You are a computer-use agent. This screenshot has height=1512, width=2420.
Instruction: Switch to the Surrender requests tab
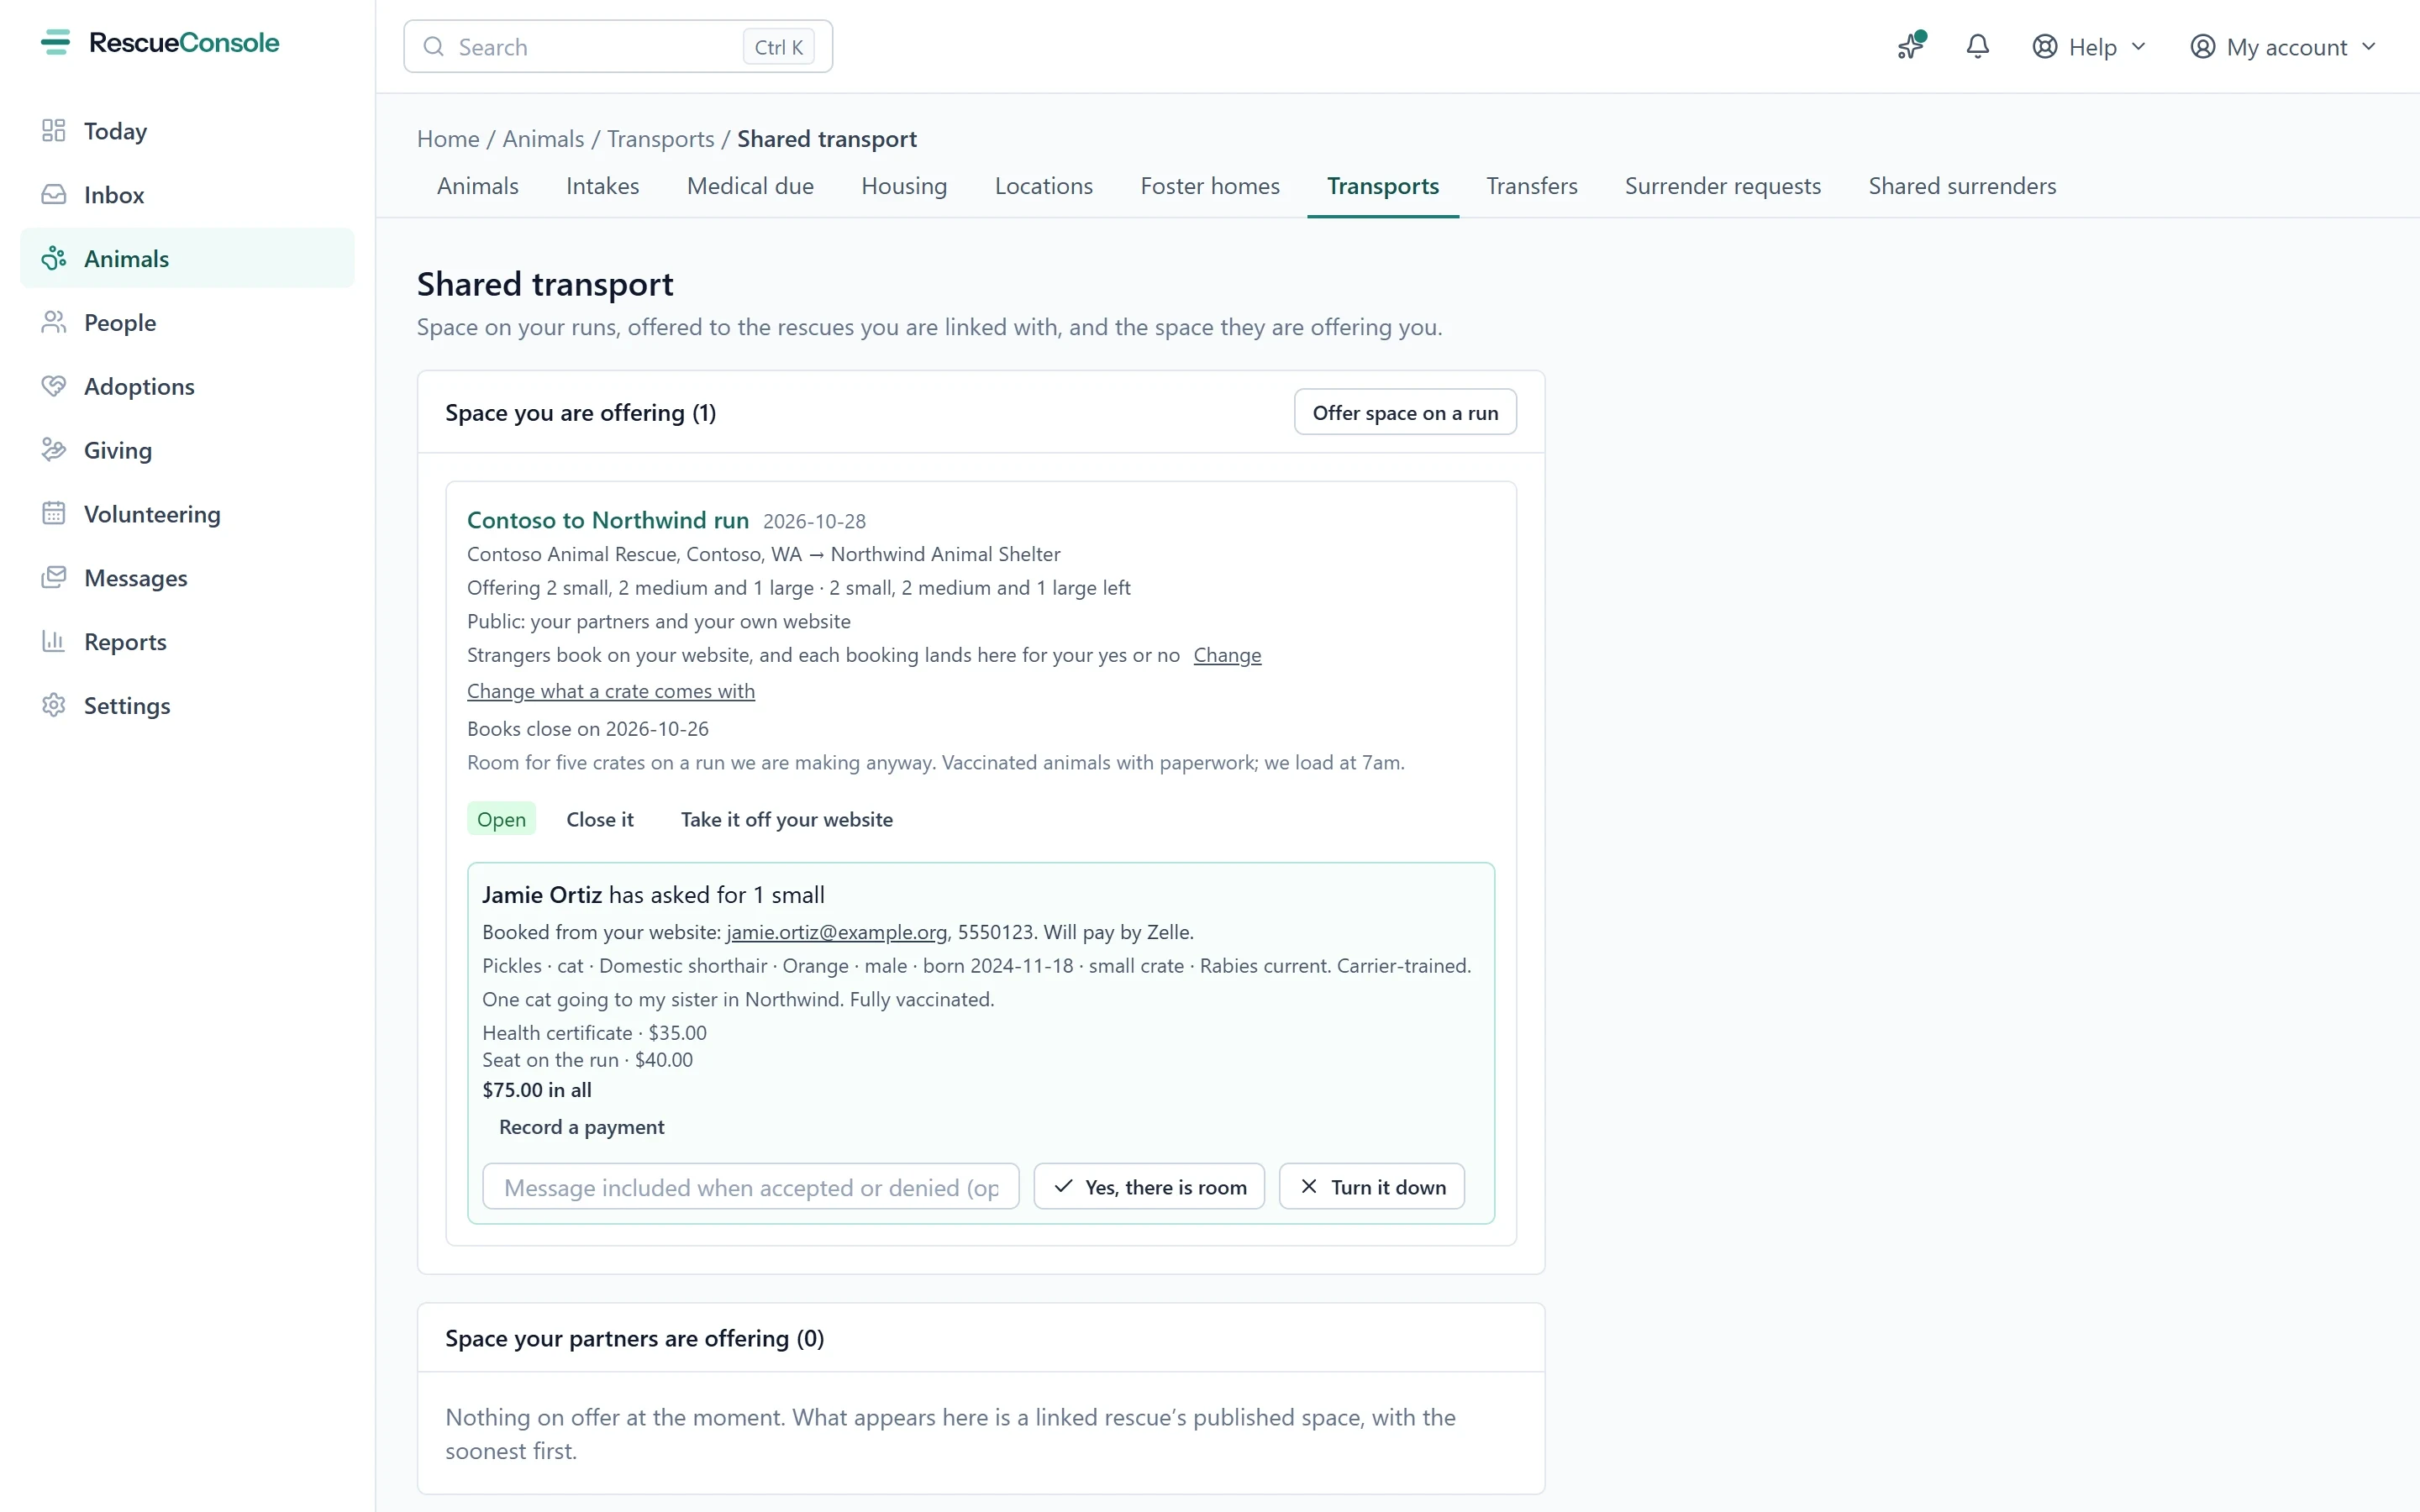click(x=1723, y=186)
